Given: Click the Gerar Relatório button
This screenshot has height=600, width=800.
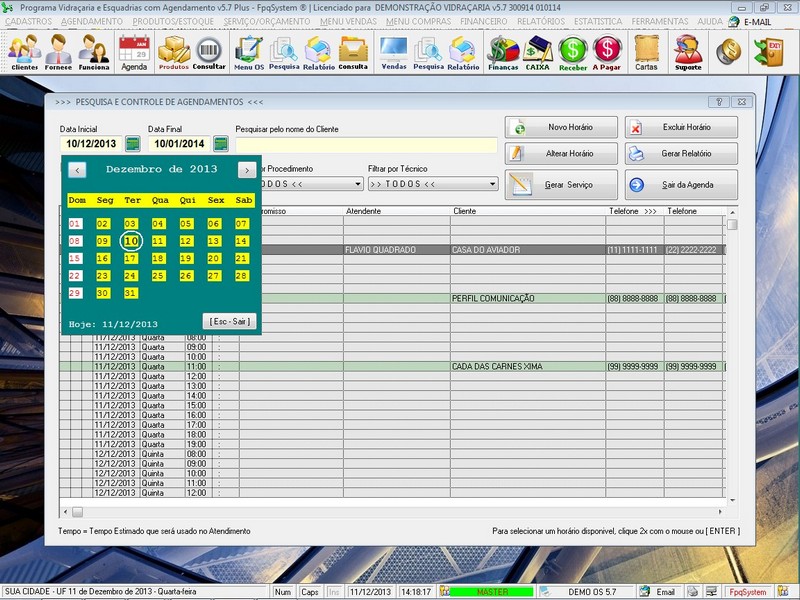Looking at the screenshot, I should pyautogui.click(x=682, y=154).
